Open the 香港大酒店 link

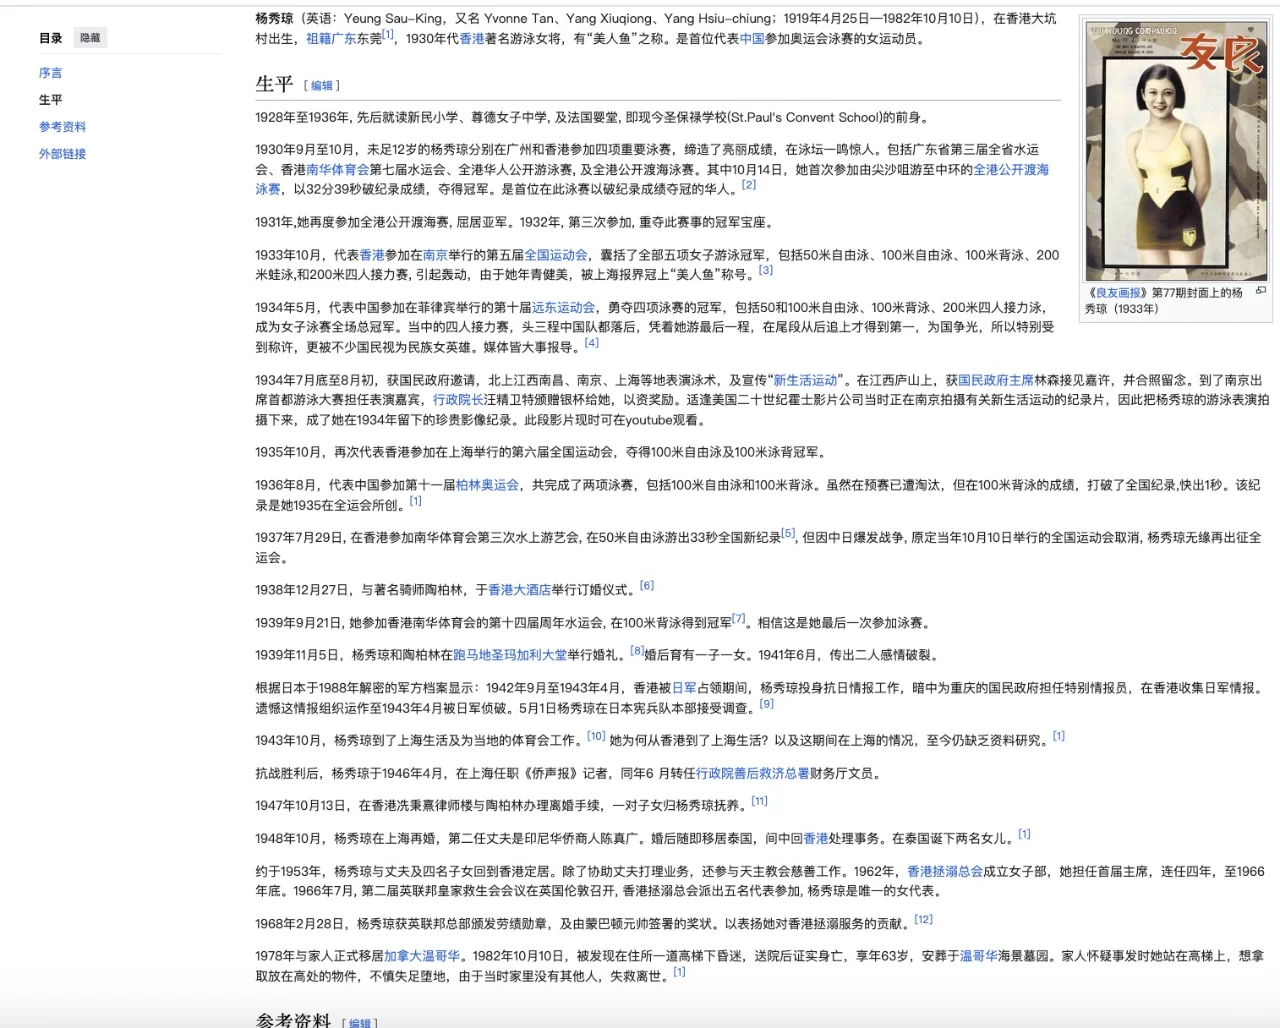[x=519, y=590]
